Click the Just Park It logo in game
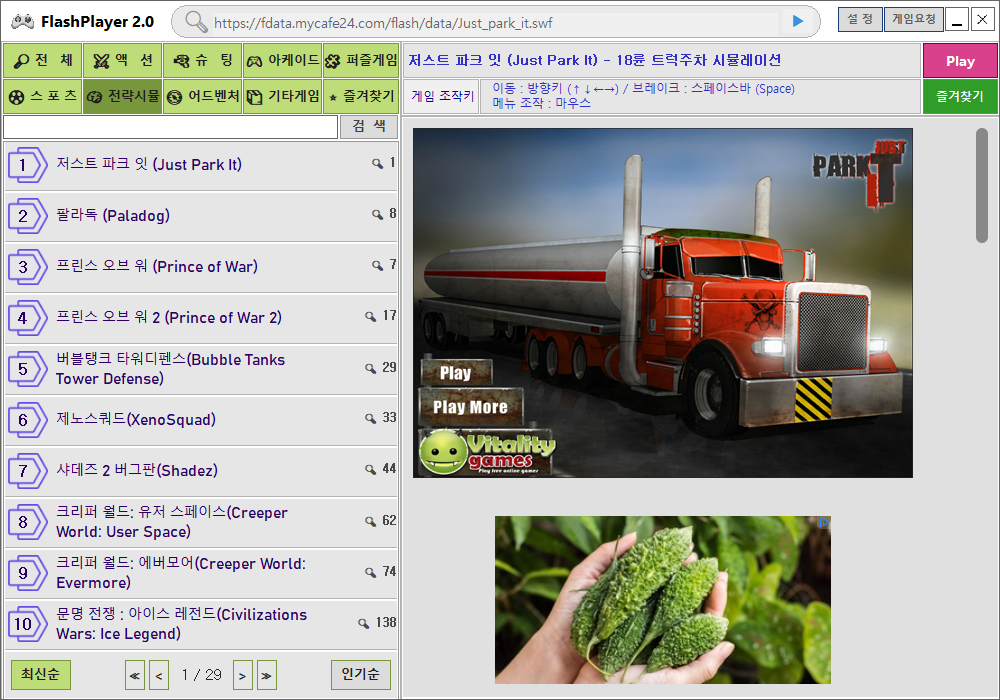 pyautogui.click(x=858, y=174)
